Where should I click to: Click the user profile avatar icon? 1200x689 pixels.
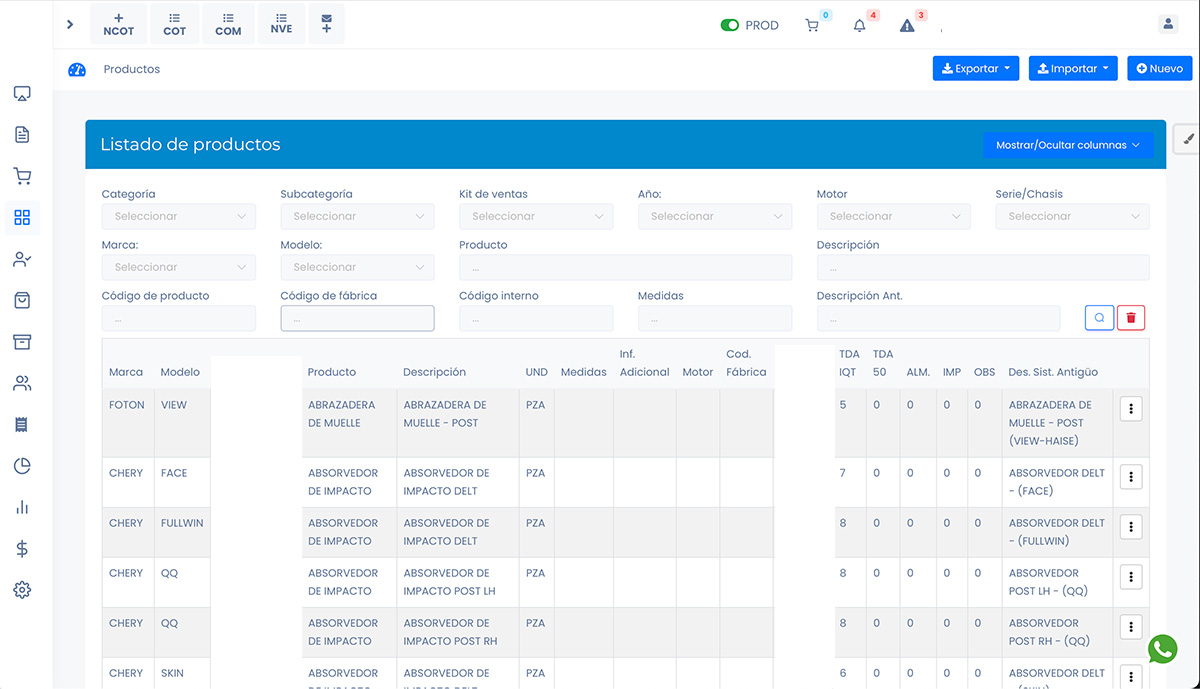pyautogui.click(x=1167, y=25)
